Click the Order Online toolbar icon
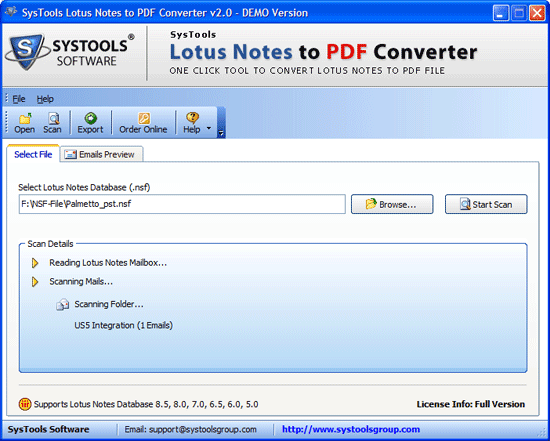 click(143, 123)
